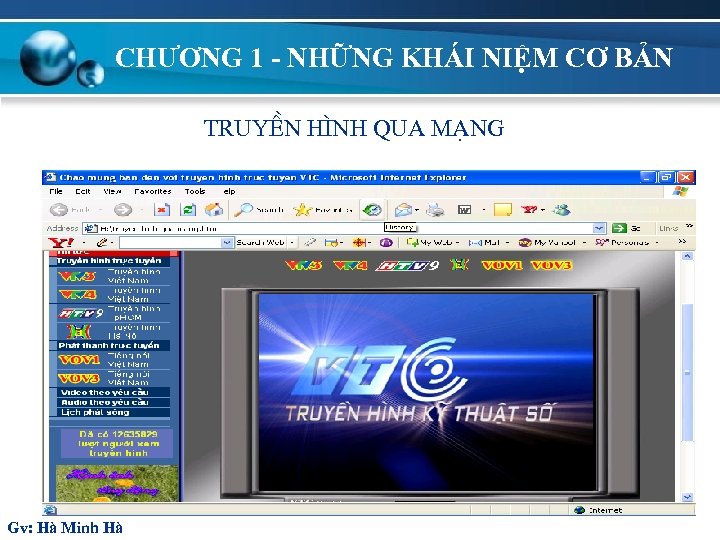Click VOV3 logo in left sidebar

click(79, 378)
